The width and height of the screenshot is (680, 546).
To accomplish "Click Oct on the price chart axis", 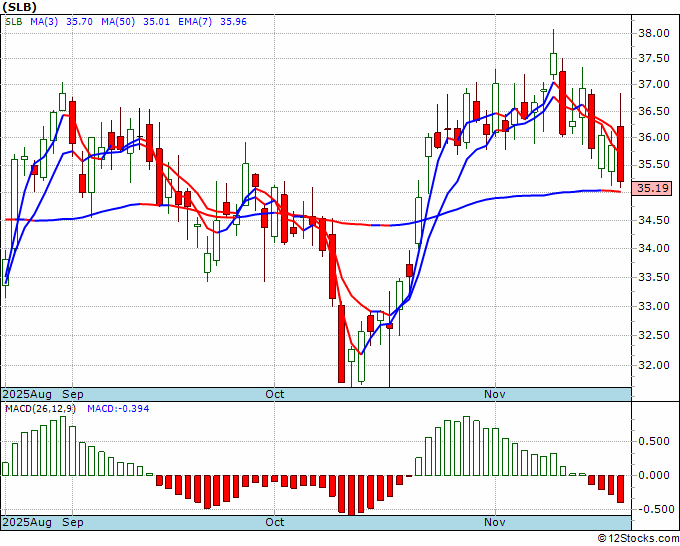I will tap(275, 394).
